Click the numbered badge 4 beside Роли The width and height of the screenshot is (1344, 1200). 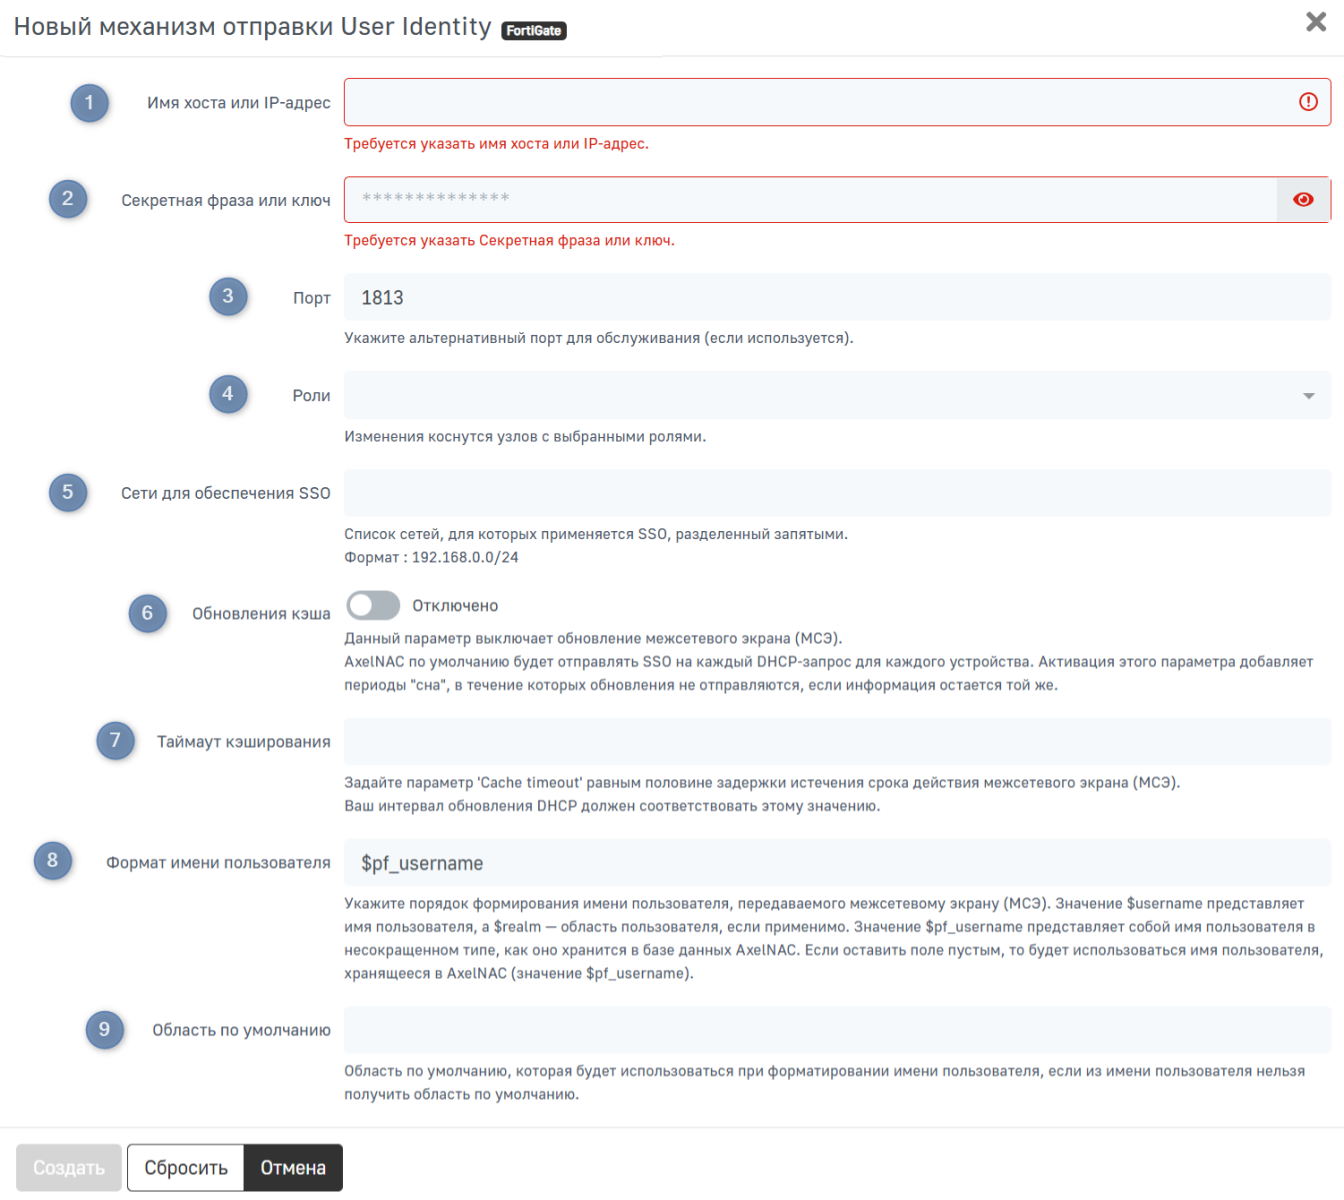coord(228,394)
